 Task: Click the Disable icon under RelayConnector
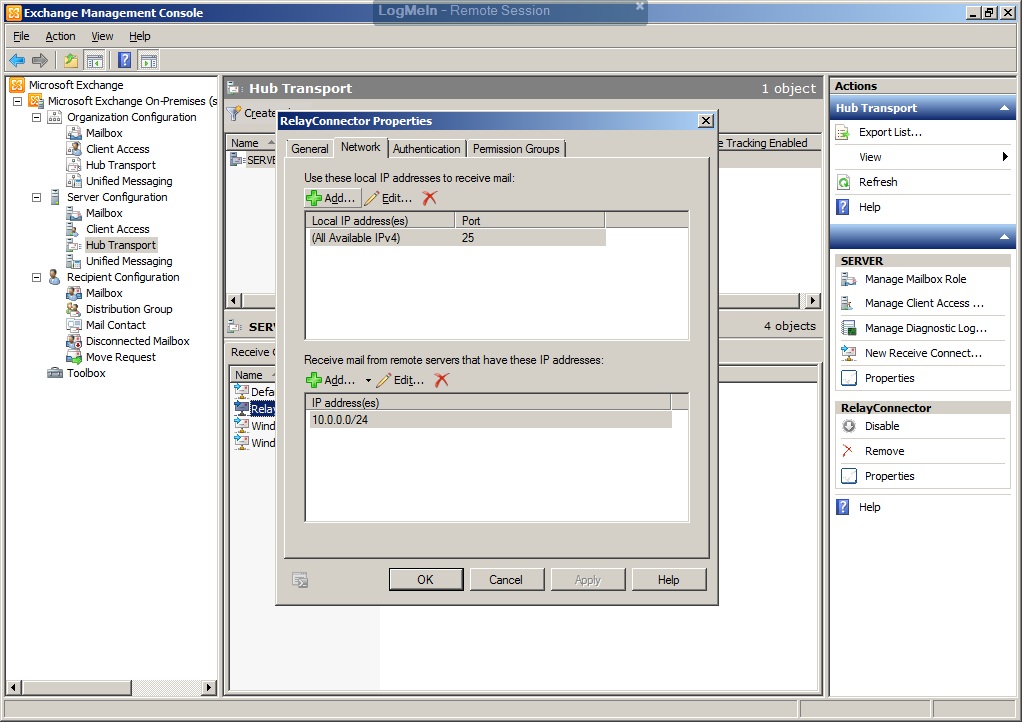pos(849,426)
